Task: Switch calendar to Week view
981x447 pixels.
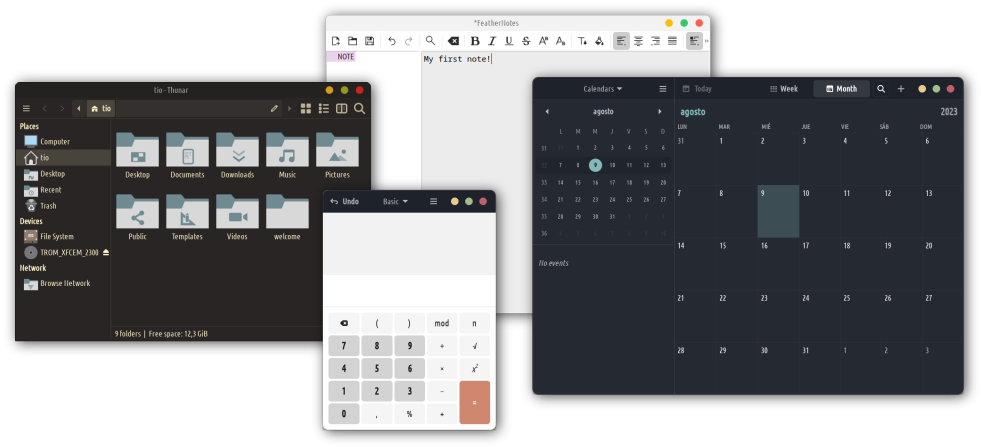Action: coord(784,89)
